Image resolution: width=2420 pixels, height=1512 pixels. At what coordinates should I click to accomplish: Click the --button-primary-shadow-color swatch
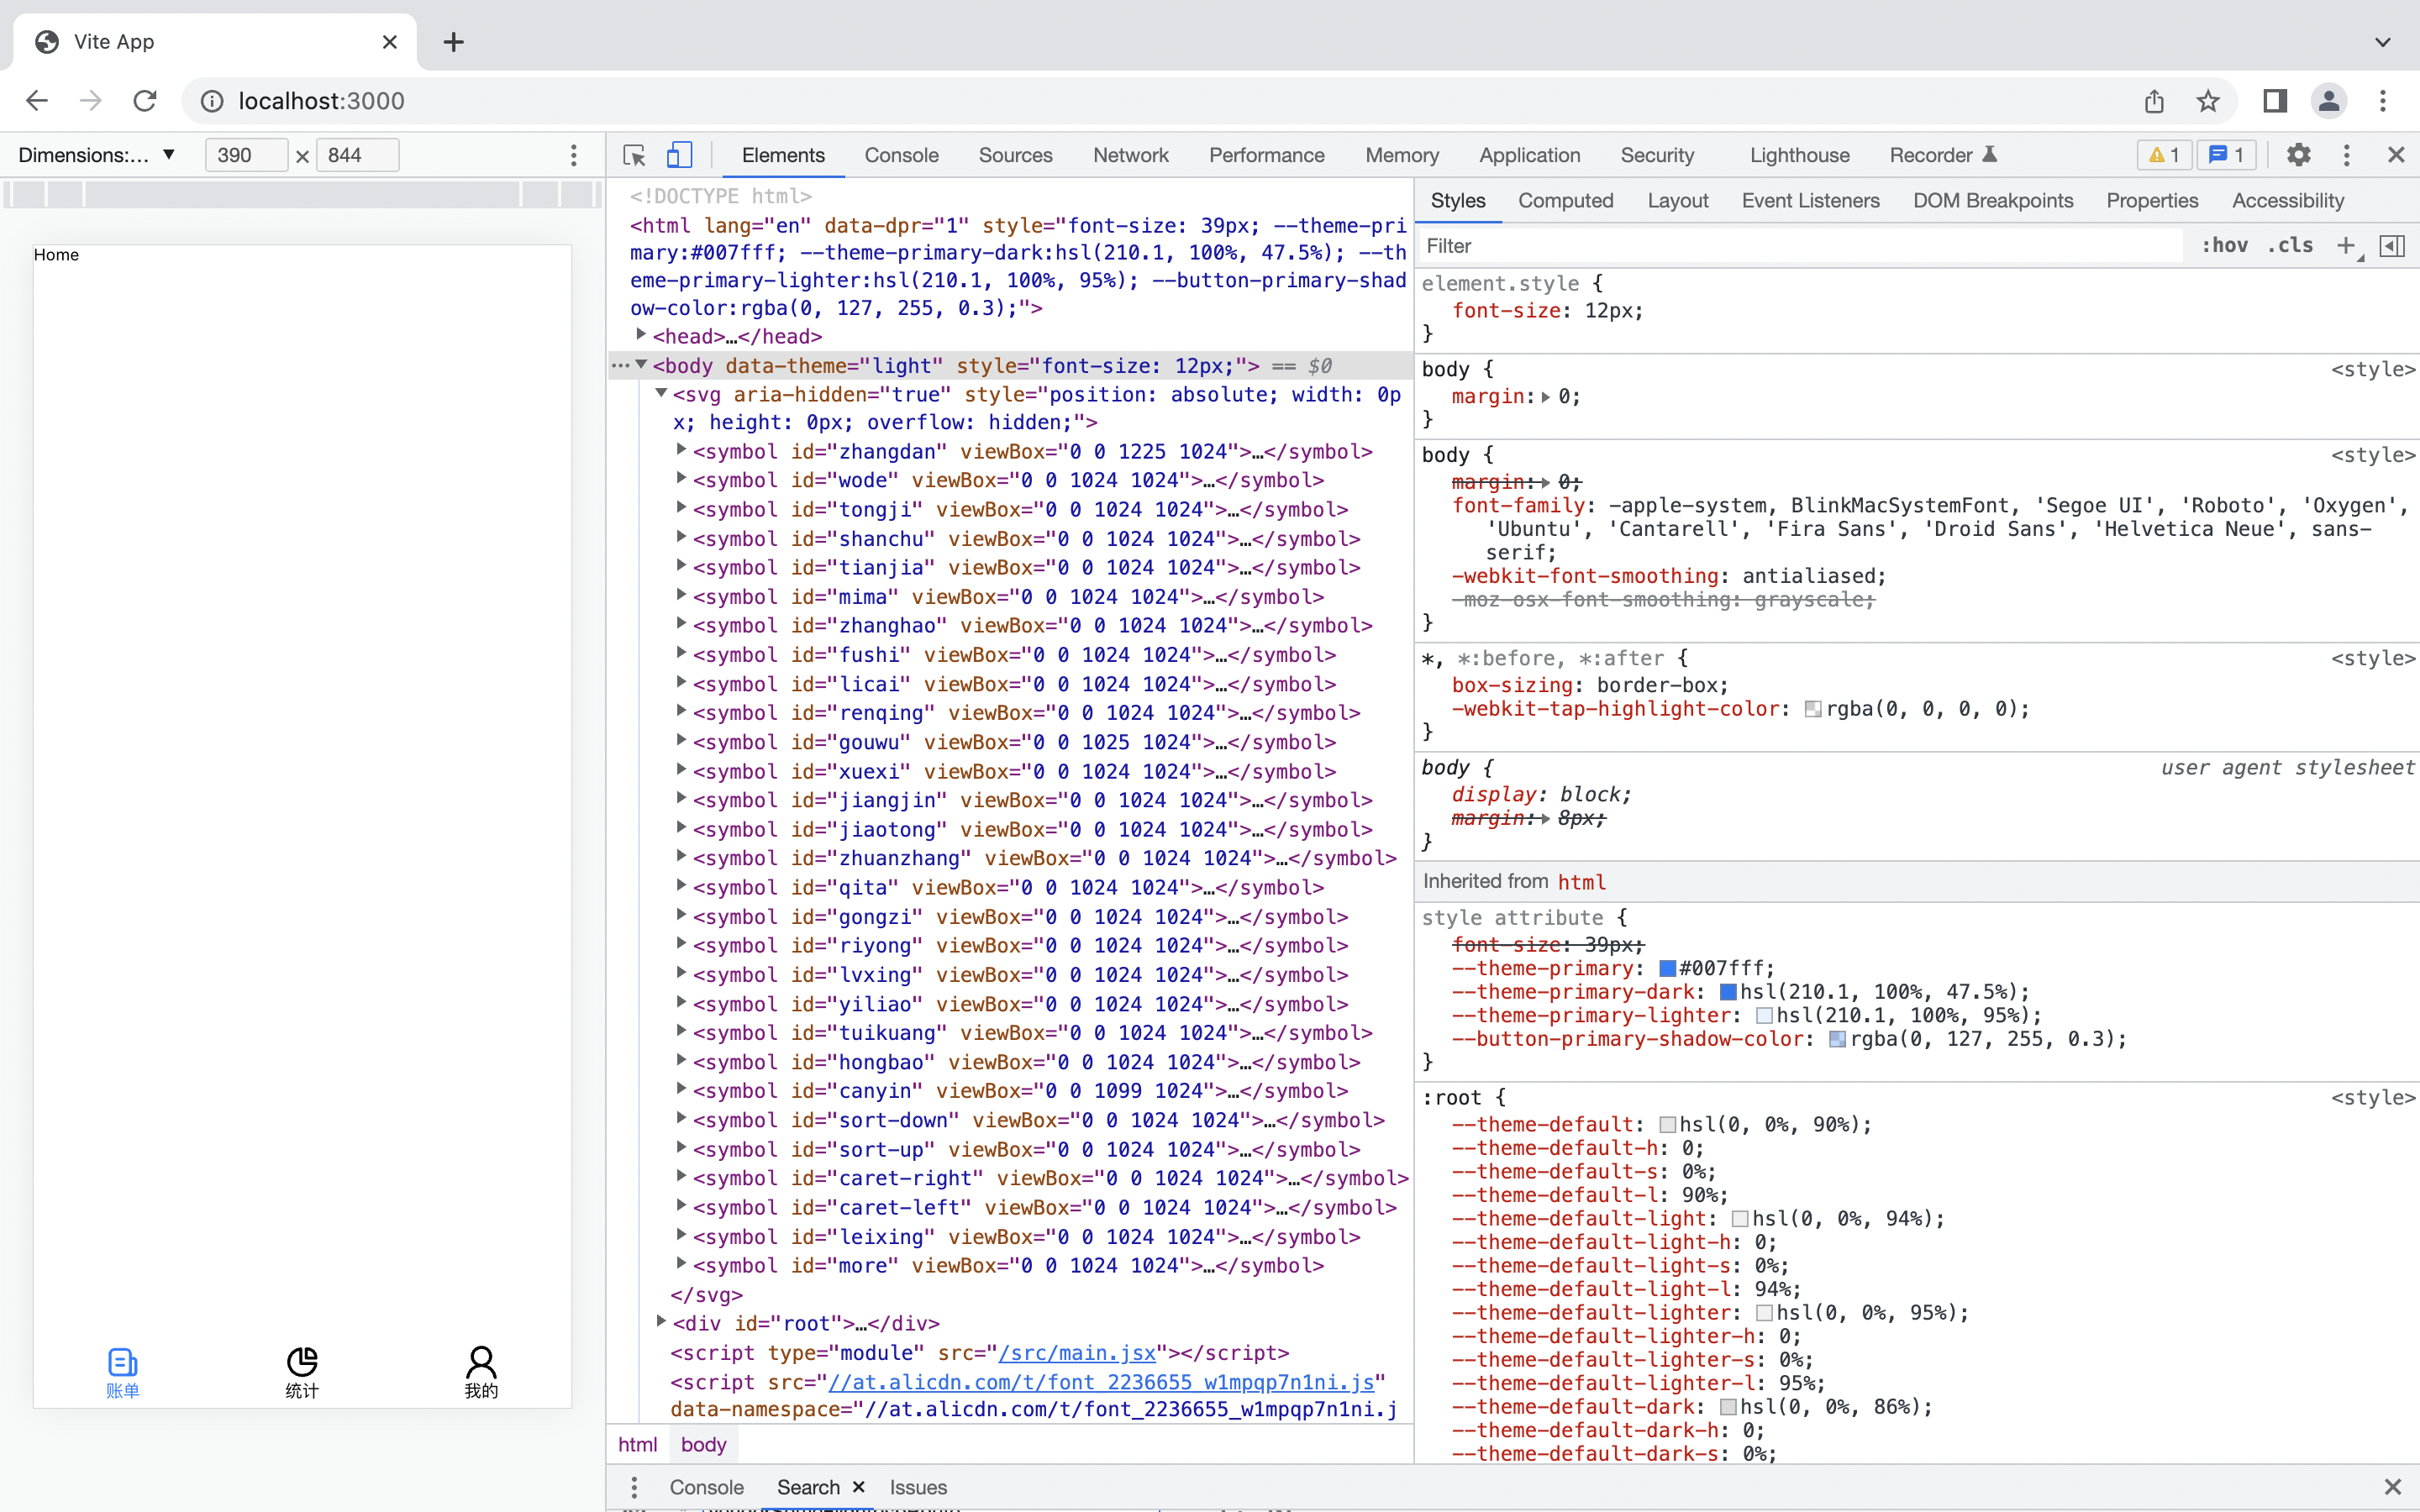[x=1837, y=1039]
